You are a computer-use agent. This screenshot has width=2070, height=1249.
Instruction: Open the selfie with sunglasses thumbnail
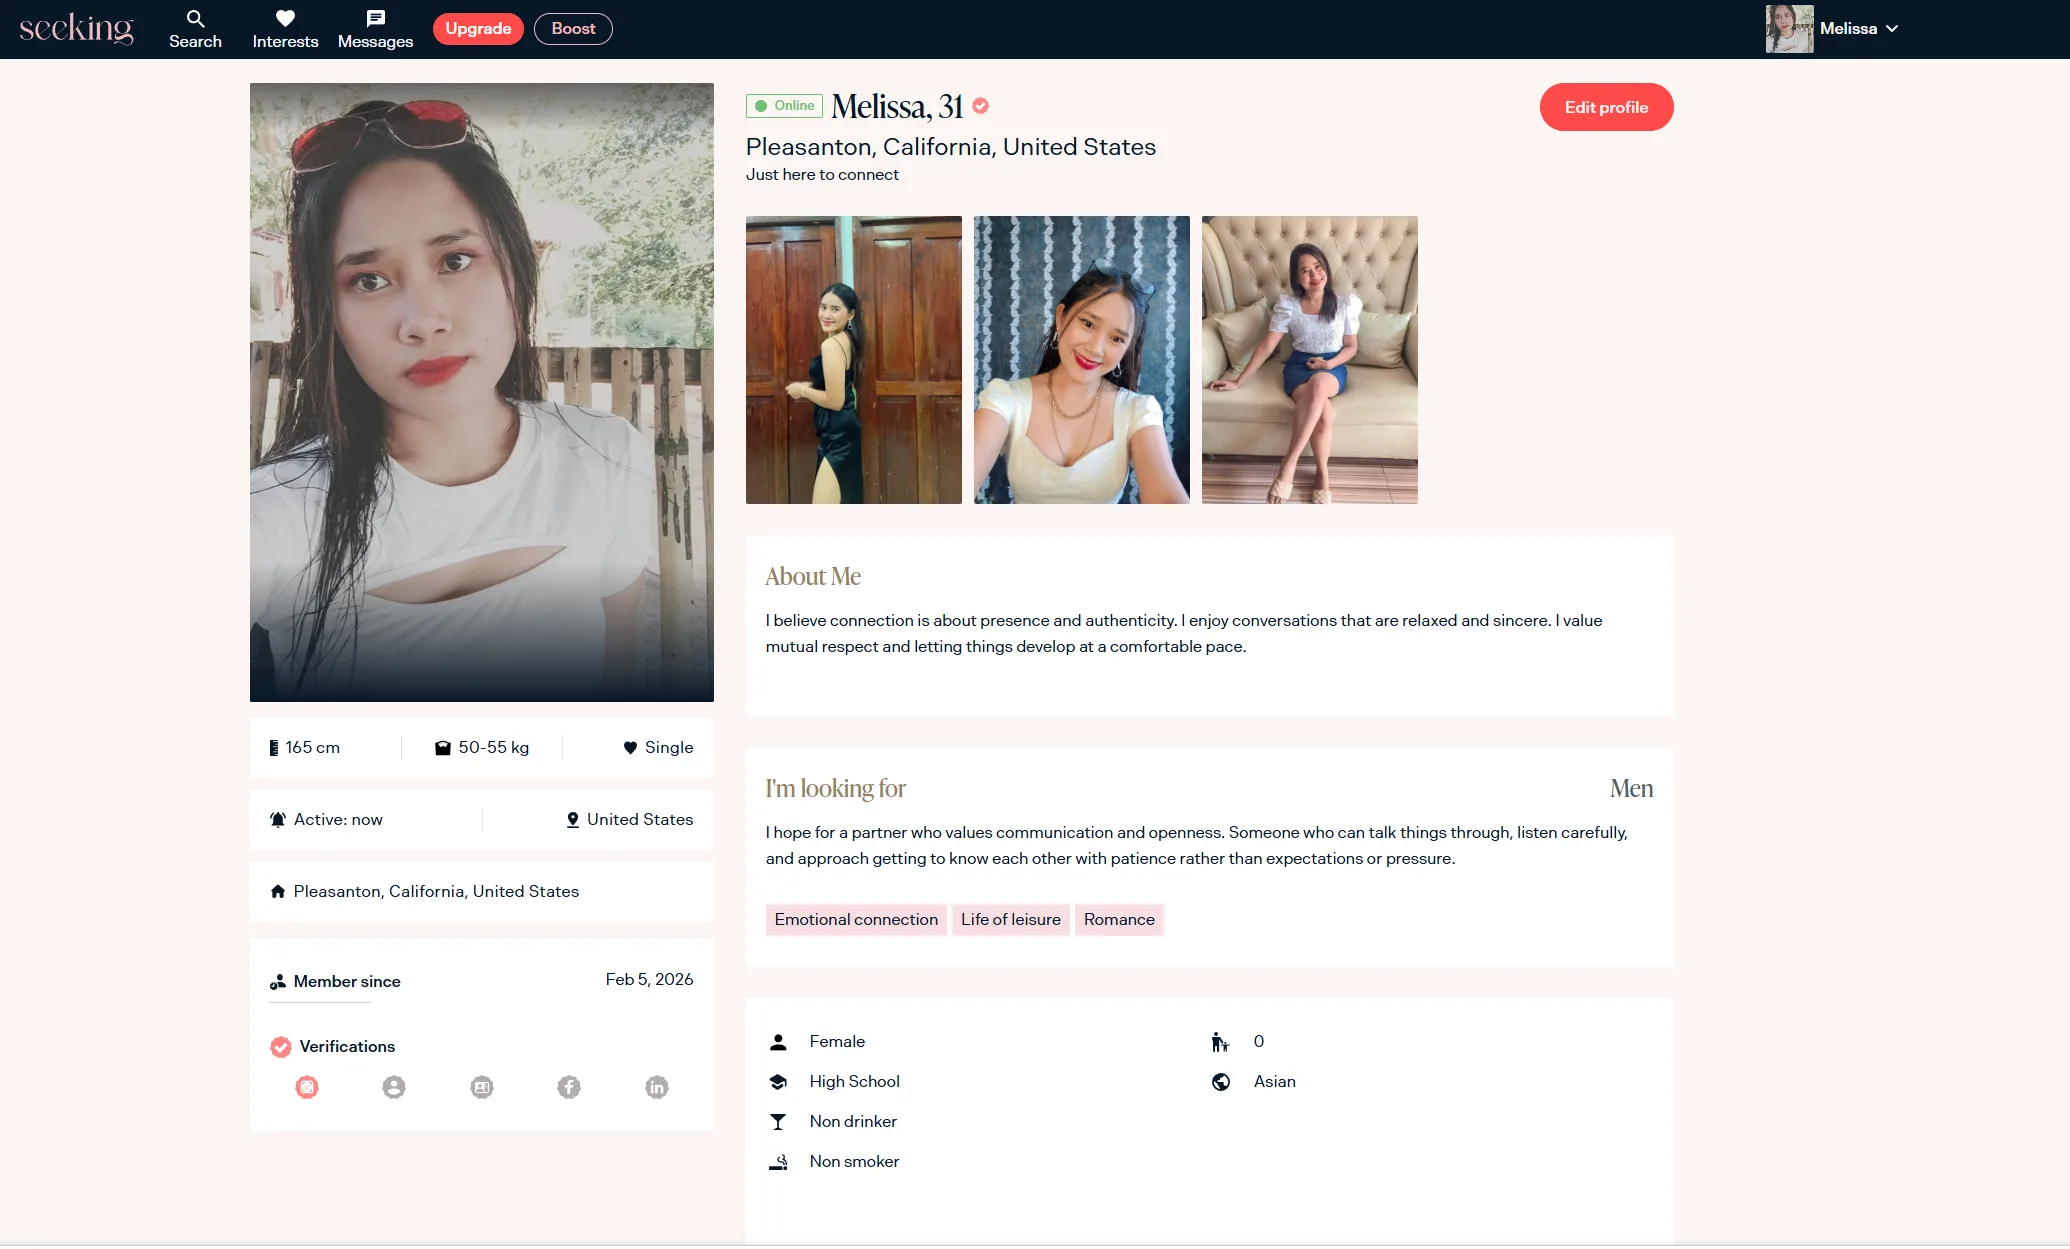click(x=1081, y=360)
